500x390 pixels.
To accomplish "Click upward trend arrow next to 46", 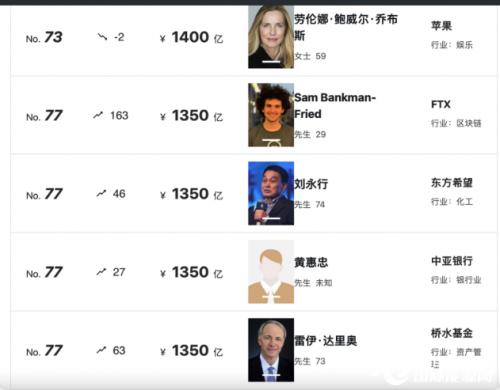I will [101, 193].
